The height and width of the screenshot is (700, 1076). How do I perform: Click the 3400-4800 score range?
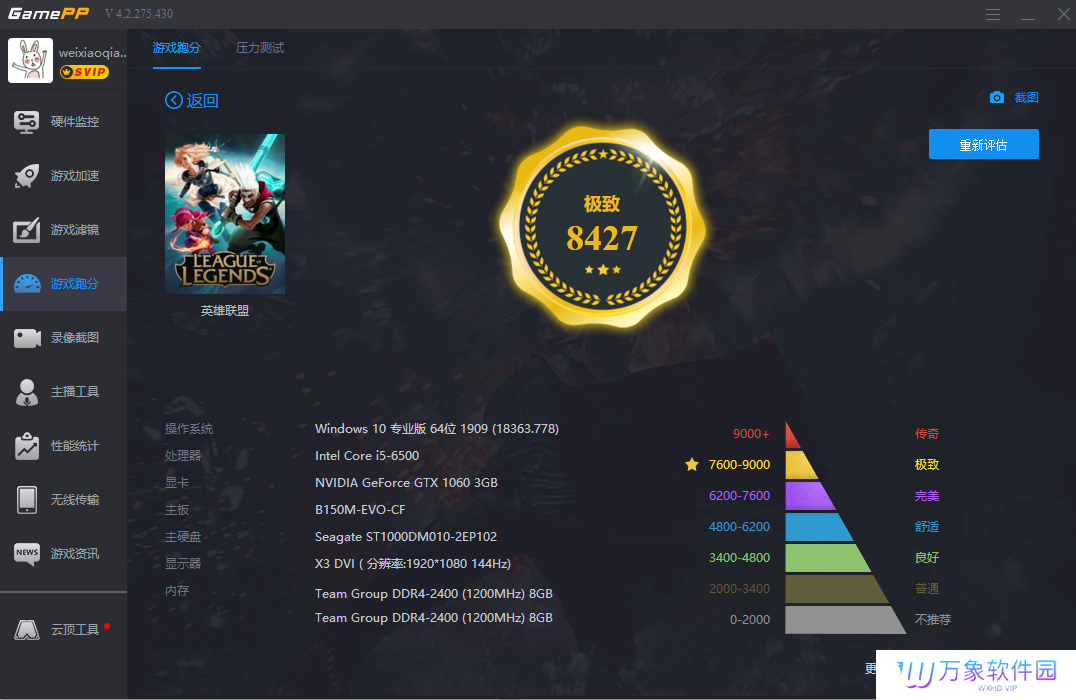[x=739, y=557]
